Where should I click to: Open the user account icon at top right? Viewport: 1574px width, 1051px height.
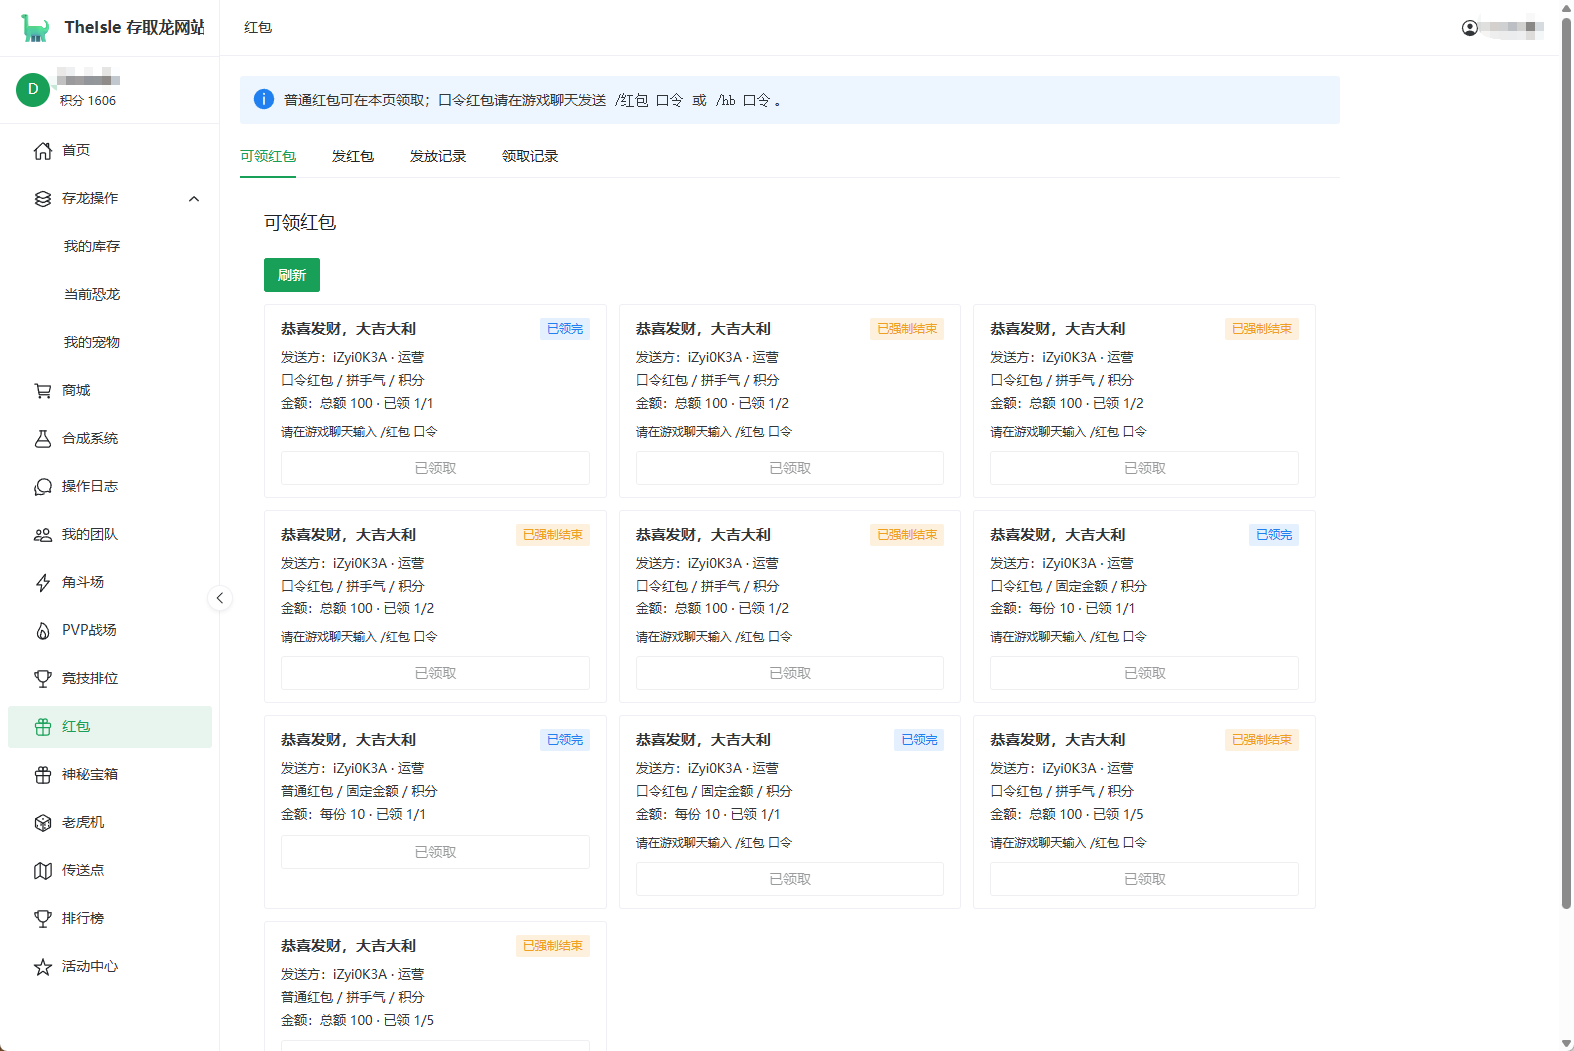(x=1469, y=28)
